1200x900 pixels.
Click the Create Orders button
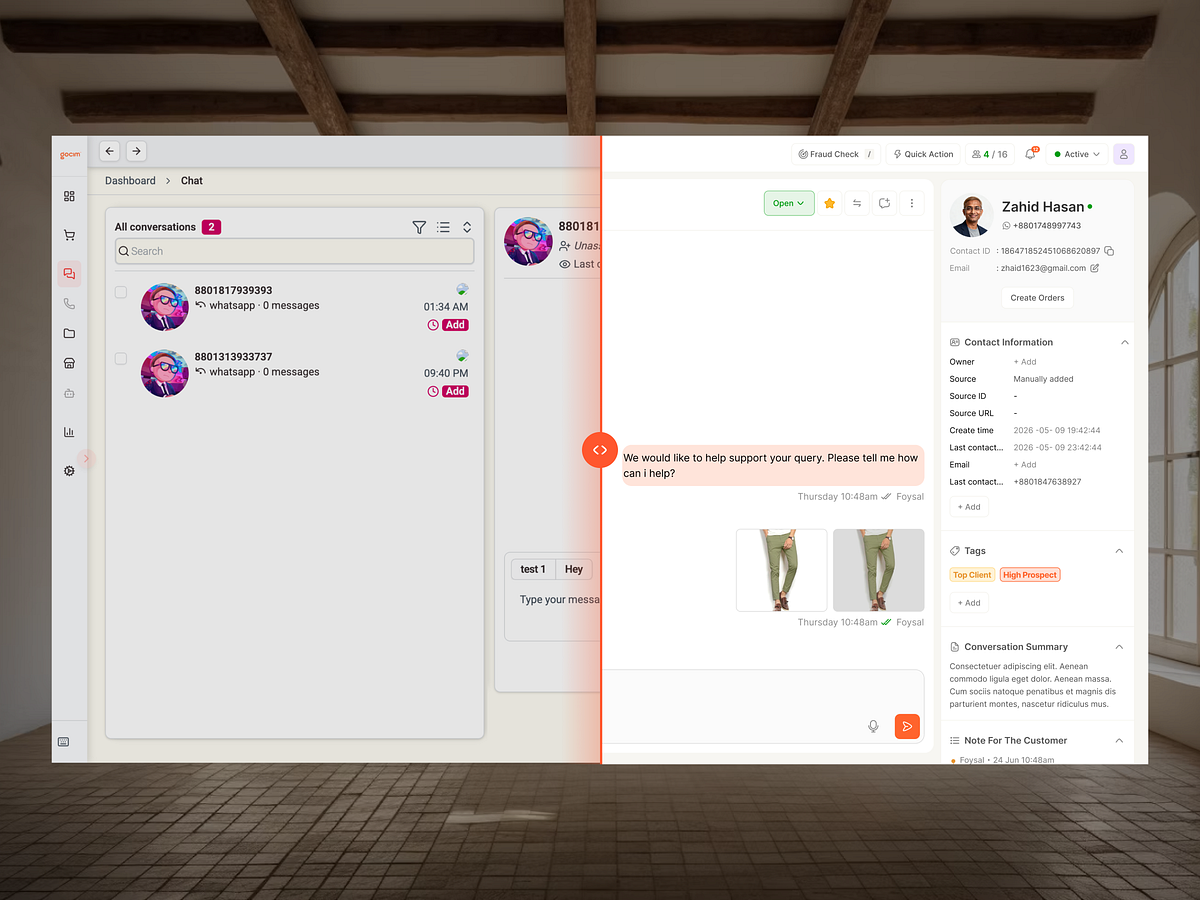pos(1038,298)
